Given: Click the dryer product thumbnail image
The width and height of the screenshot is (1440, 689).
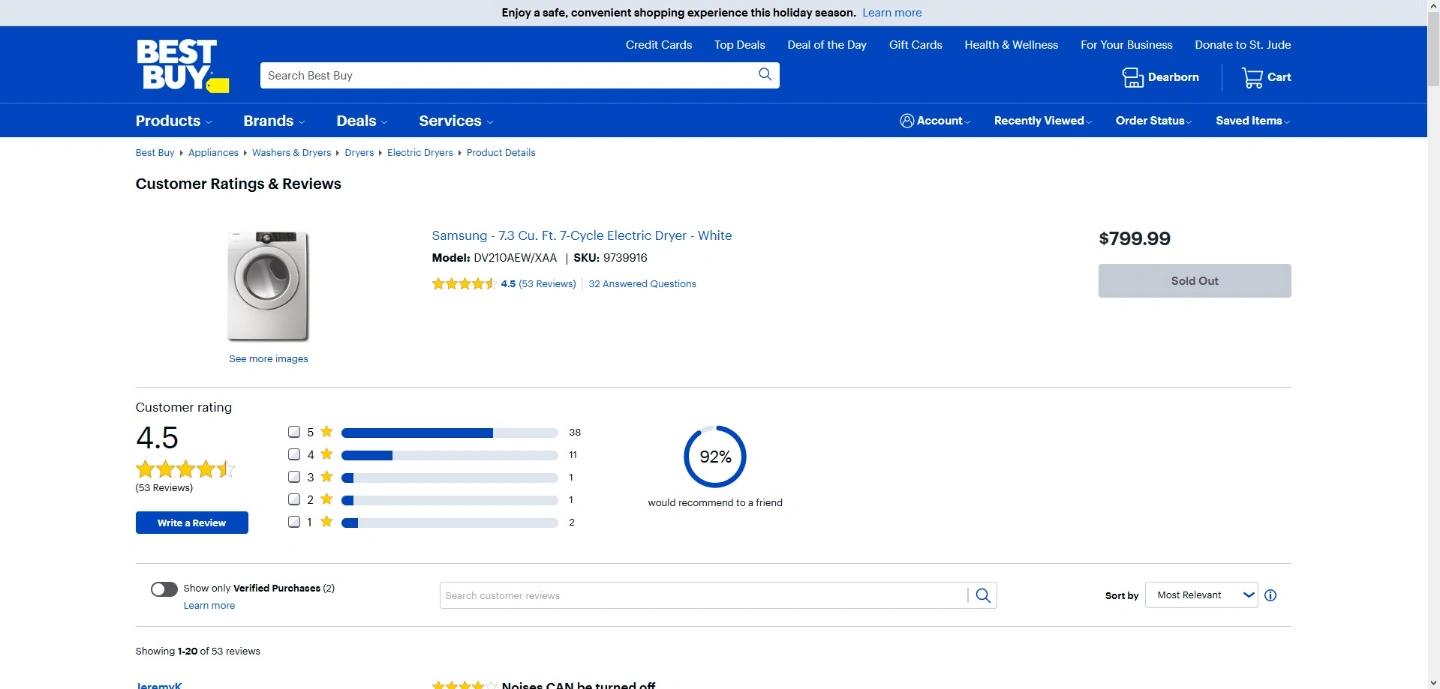Looking at the screenshot, I should (x=269, y=287).
